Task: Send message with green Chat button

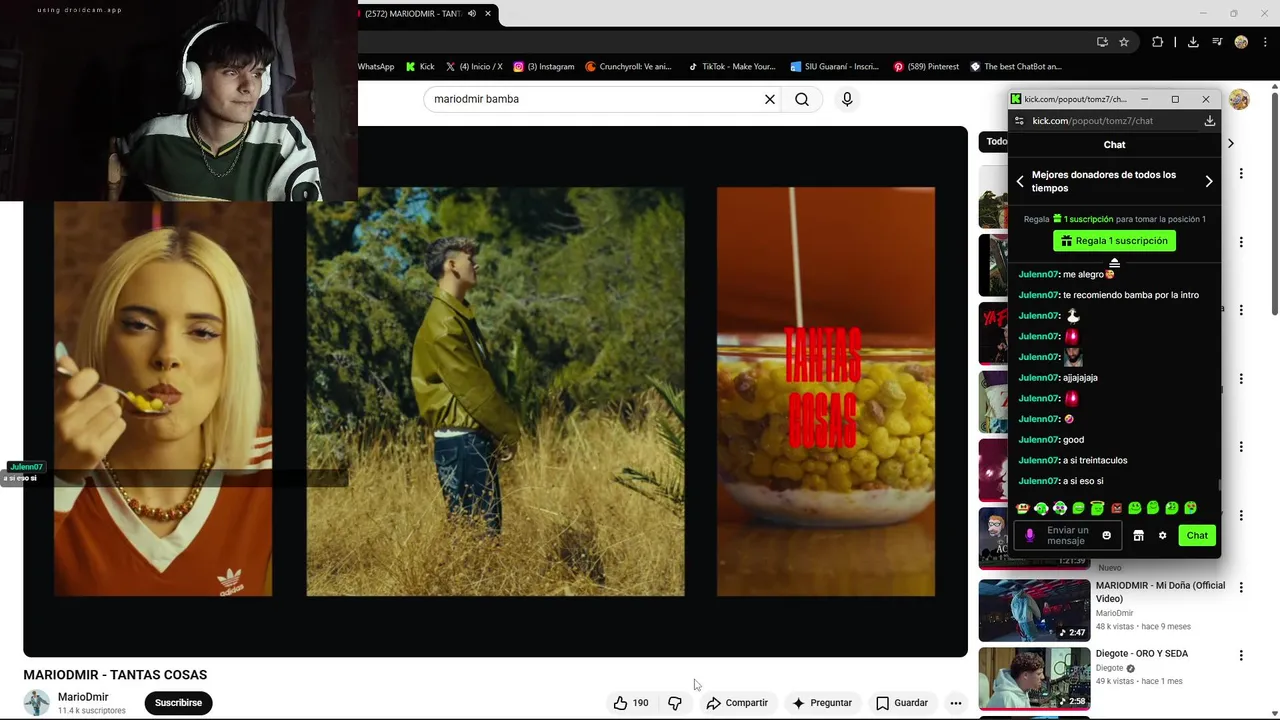Action: click(1197, 536)
